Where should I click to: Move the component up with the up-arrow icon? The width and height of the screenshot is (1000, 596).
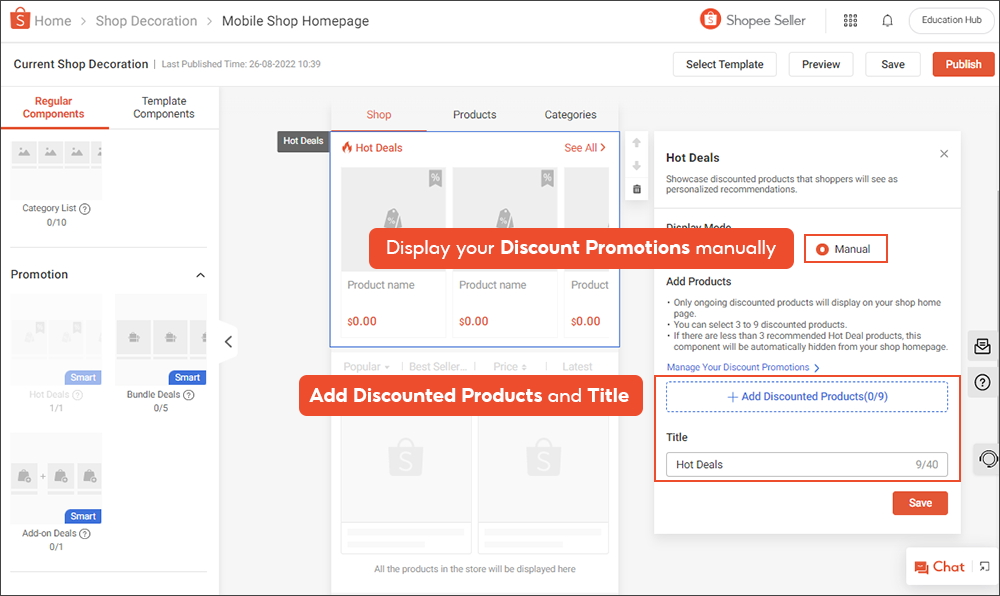click(x=636, y=142)
